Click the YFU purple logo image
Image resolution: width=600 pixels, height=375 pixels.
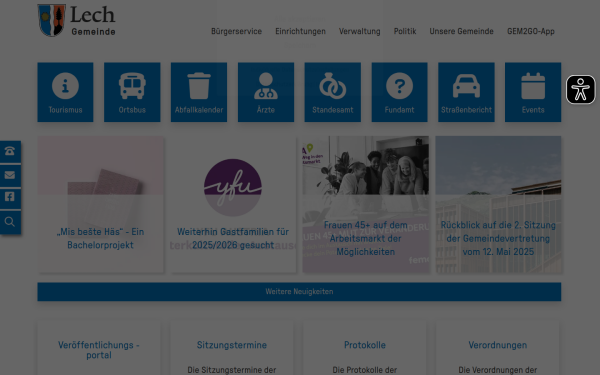tap(233, 188)
